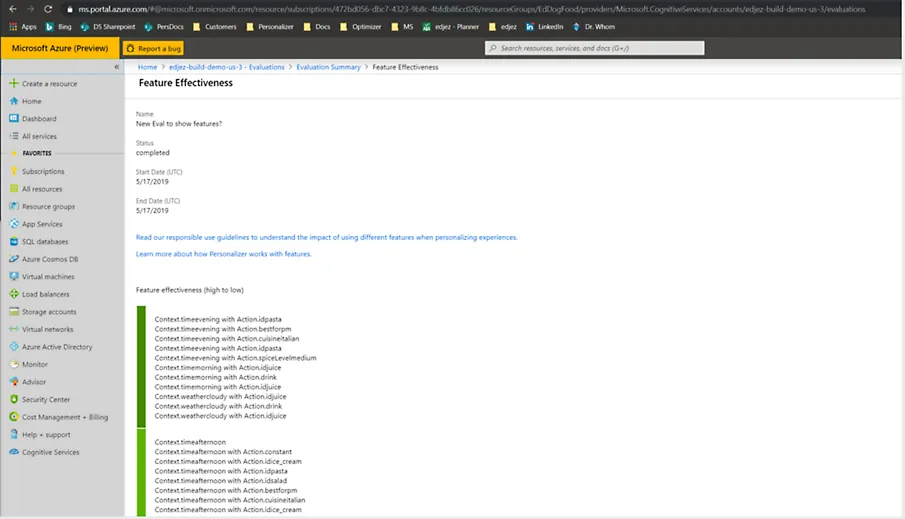The width and height of the screenshot is (905, 519).
Task: Click the Create a resource plus icon
Action: coord(14,83)
